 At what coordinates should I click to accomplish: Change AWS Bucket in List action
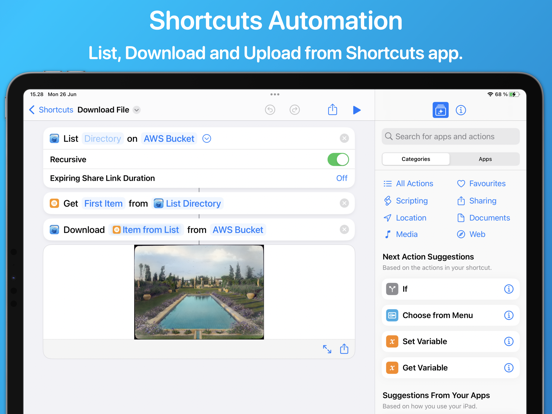tap(169, 139)
